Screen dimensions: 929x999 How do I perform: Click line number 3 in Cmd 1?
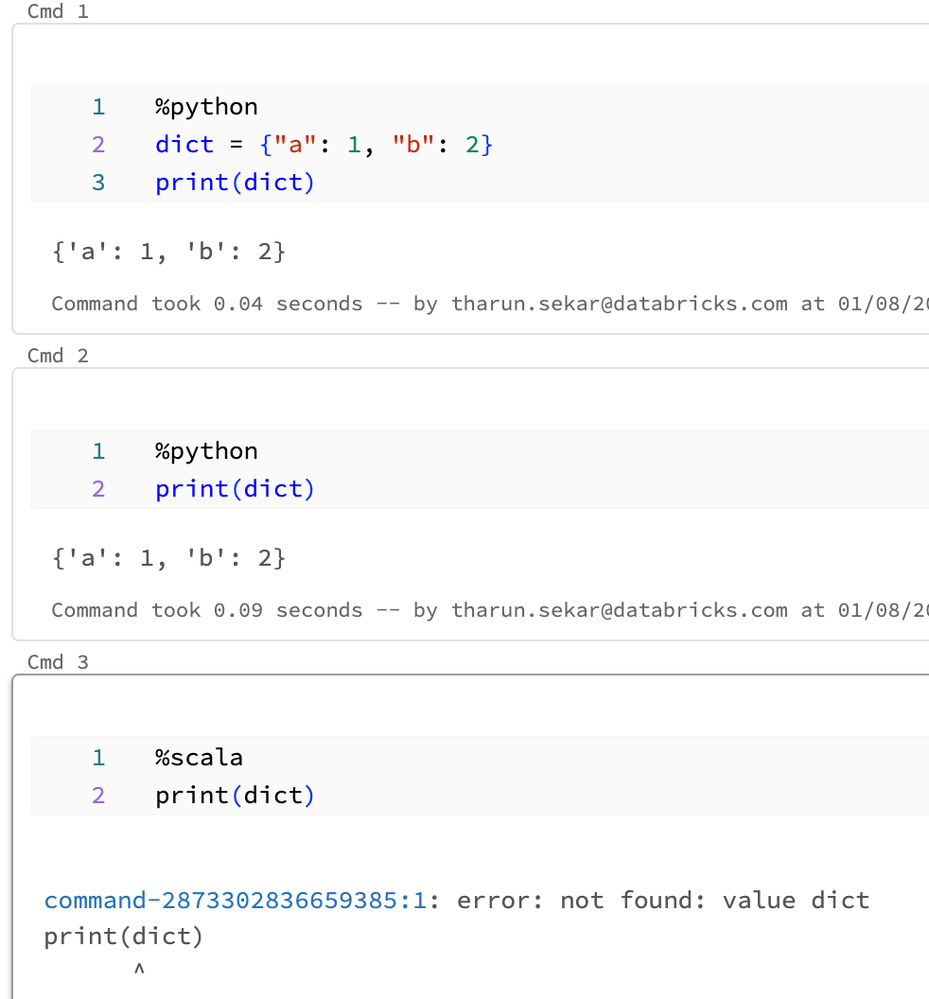[x=98, y=183]
